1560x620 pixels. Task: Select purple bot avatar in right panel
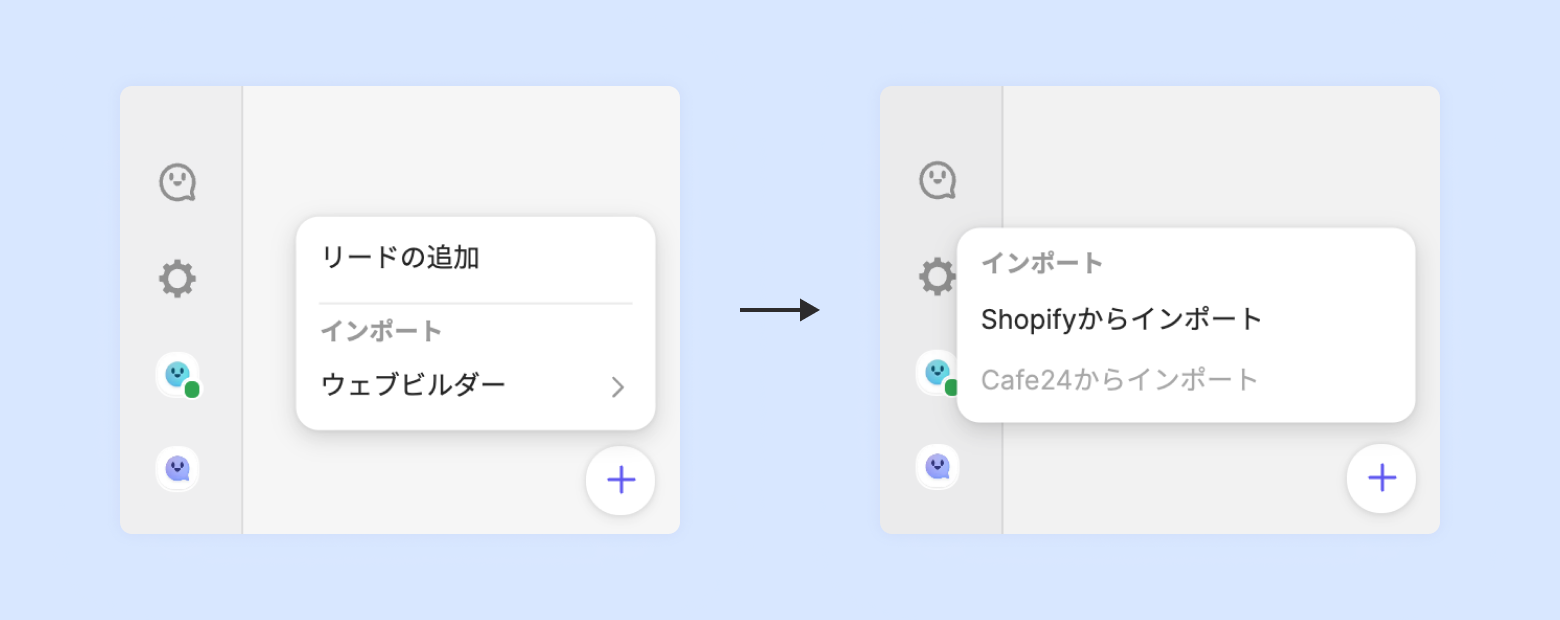937,466
